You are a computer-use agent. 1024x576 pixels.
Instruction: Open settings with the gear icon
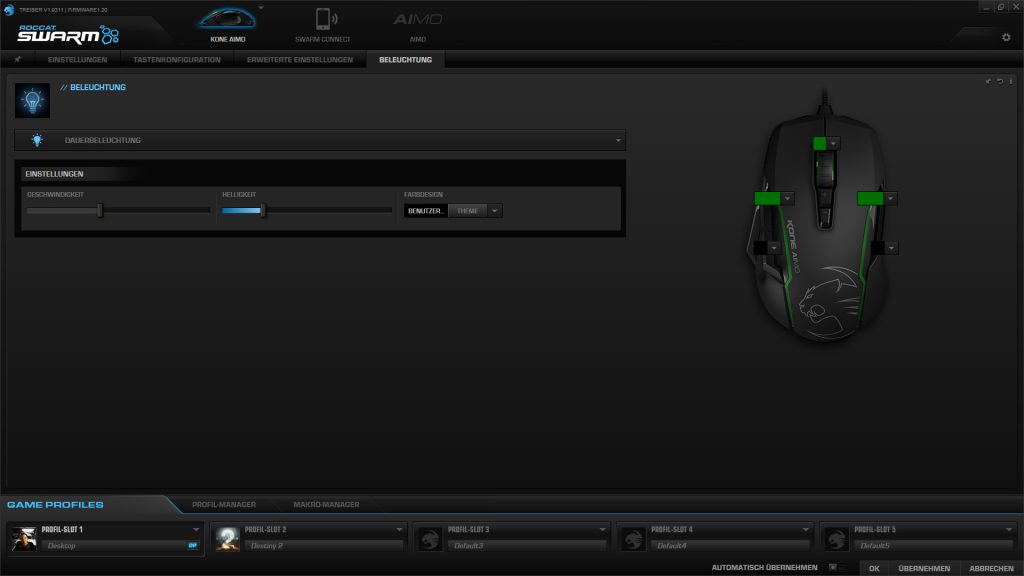1006,37
